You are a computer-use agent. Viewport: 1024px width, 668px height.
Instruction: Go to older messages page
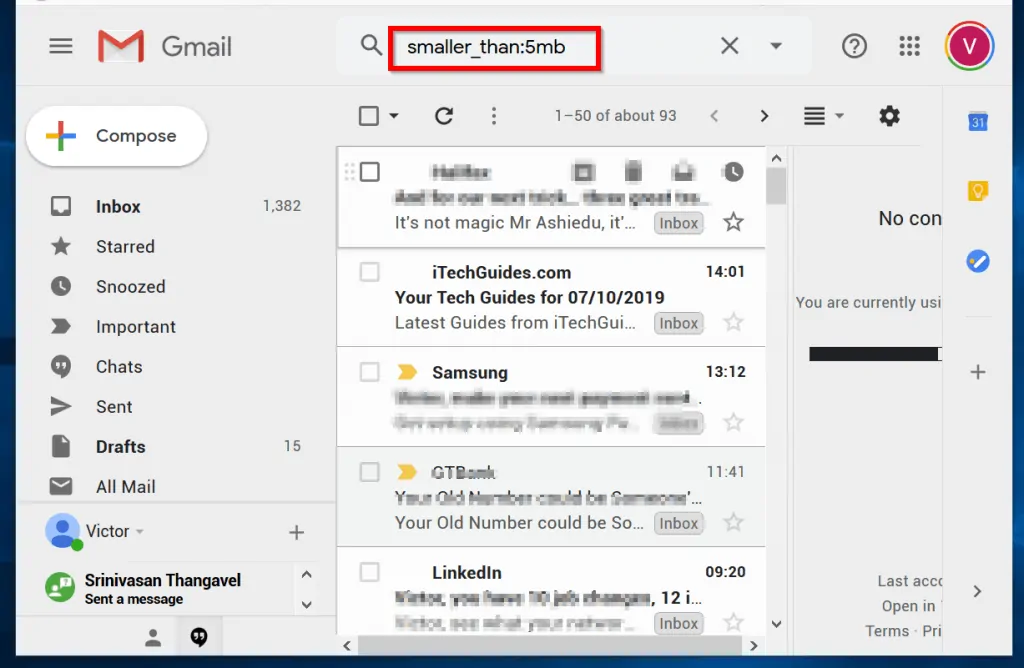[x=764, y=116]
